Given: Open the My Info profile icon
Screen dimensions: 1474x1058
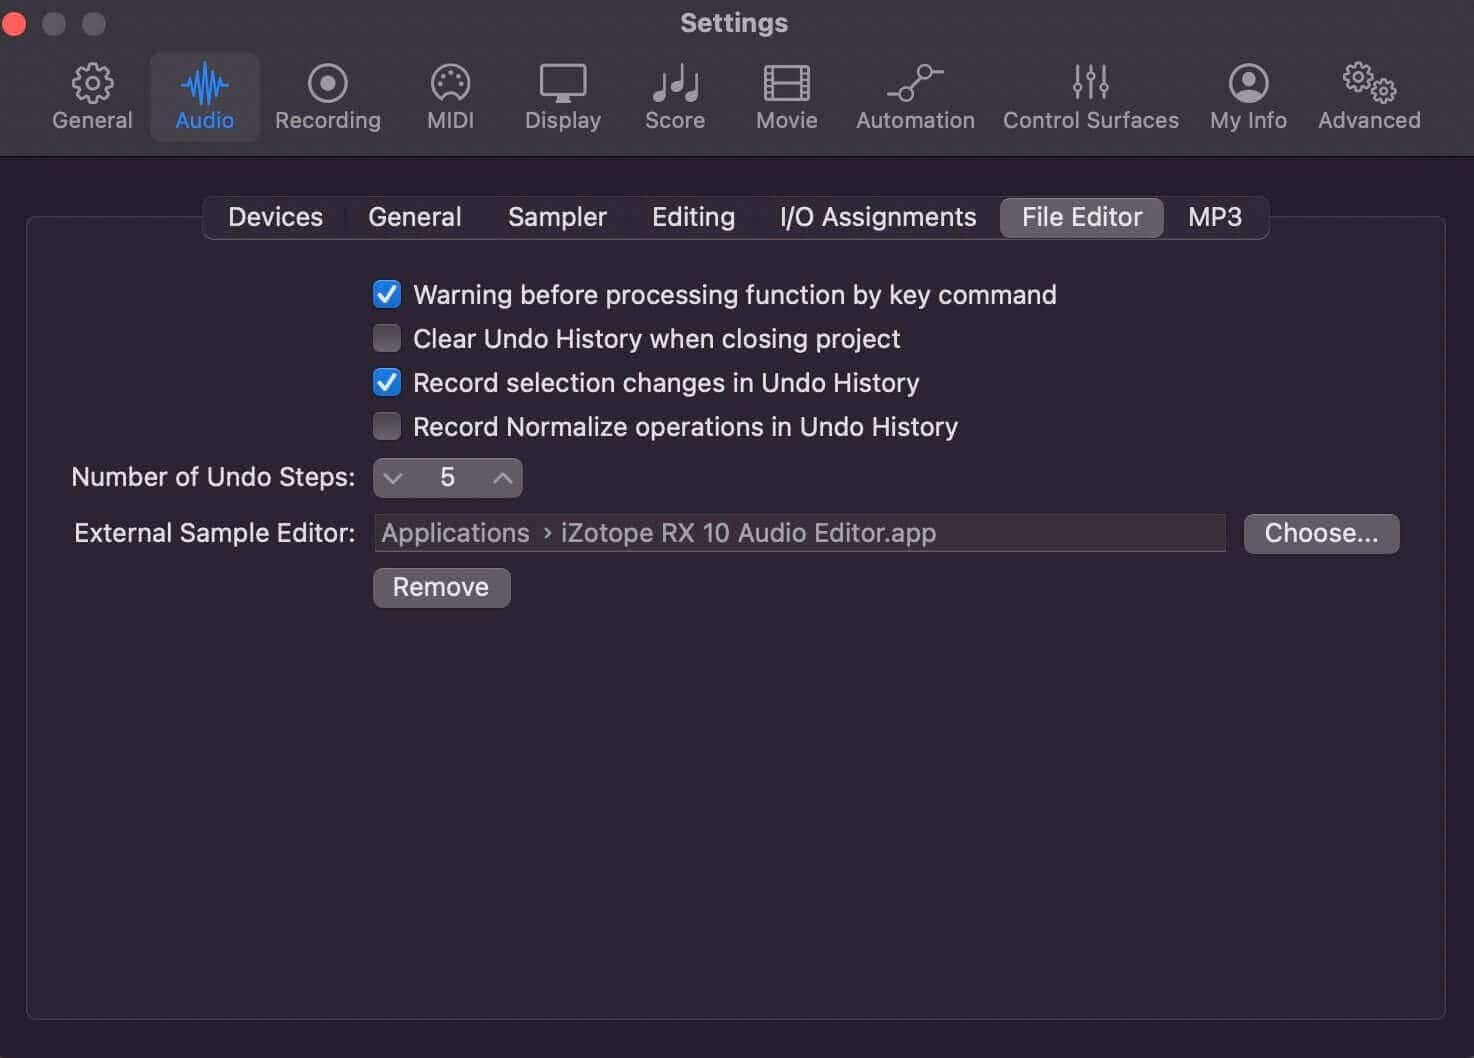Looking at the screenshot, I should click(1248, 84).
